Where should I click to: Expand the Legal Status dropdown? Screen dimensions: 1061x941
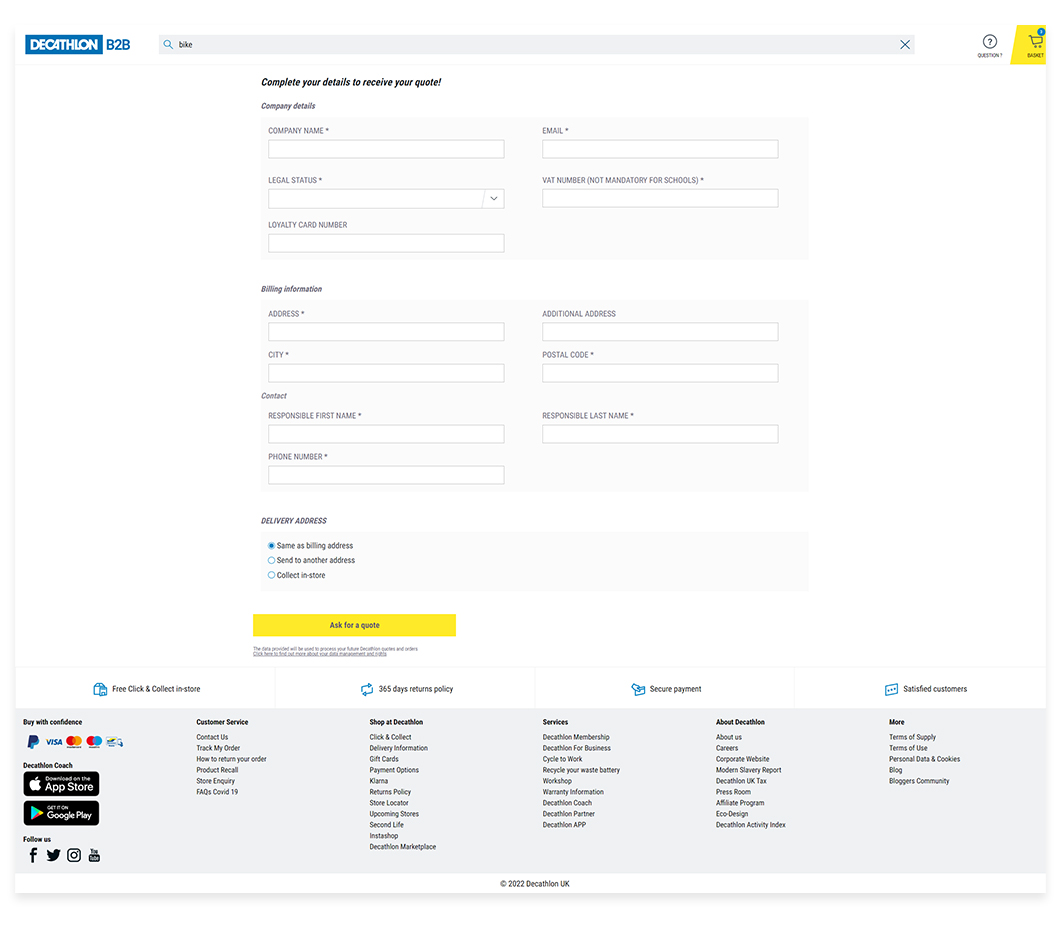(493, 199)
